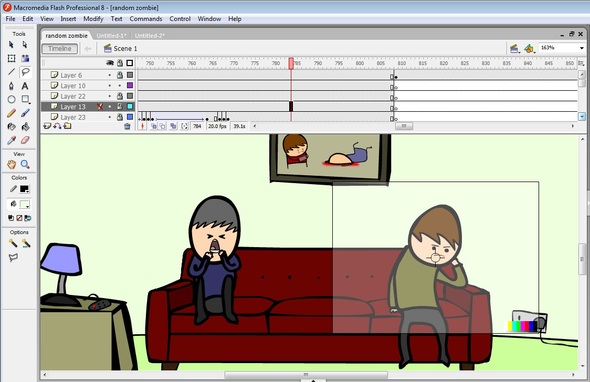Switch to the Untitled-2* document tab
This screenshot has height=382, width=590.
pos(149,36)
